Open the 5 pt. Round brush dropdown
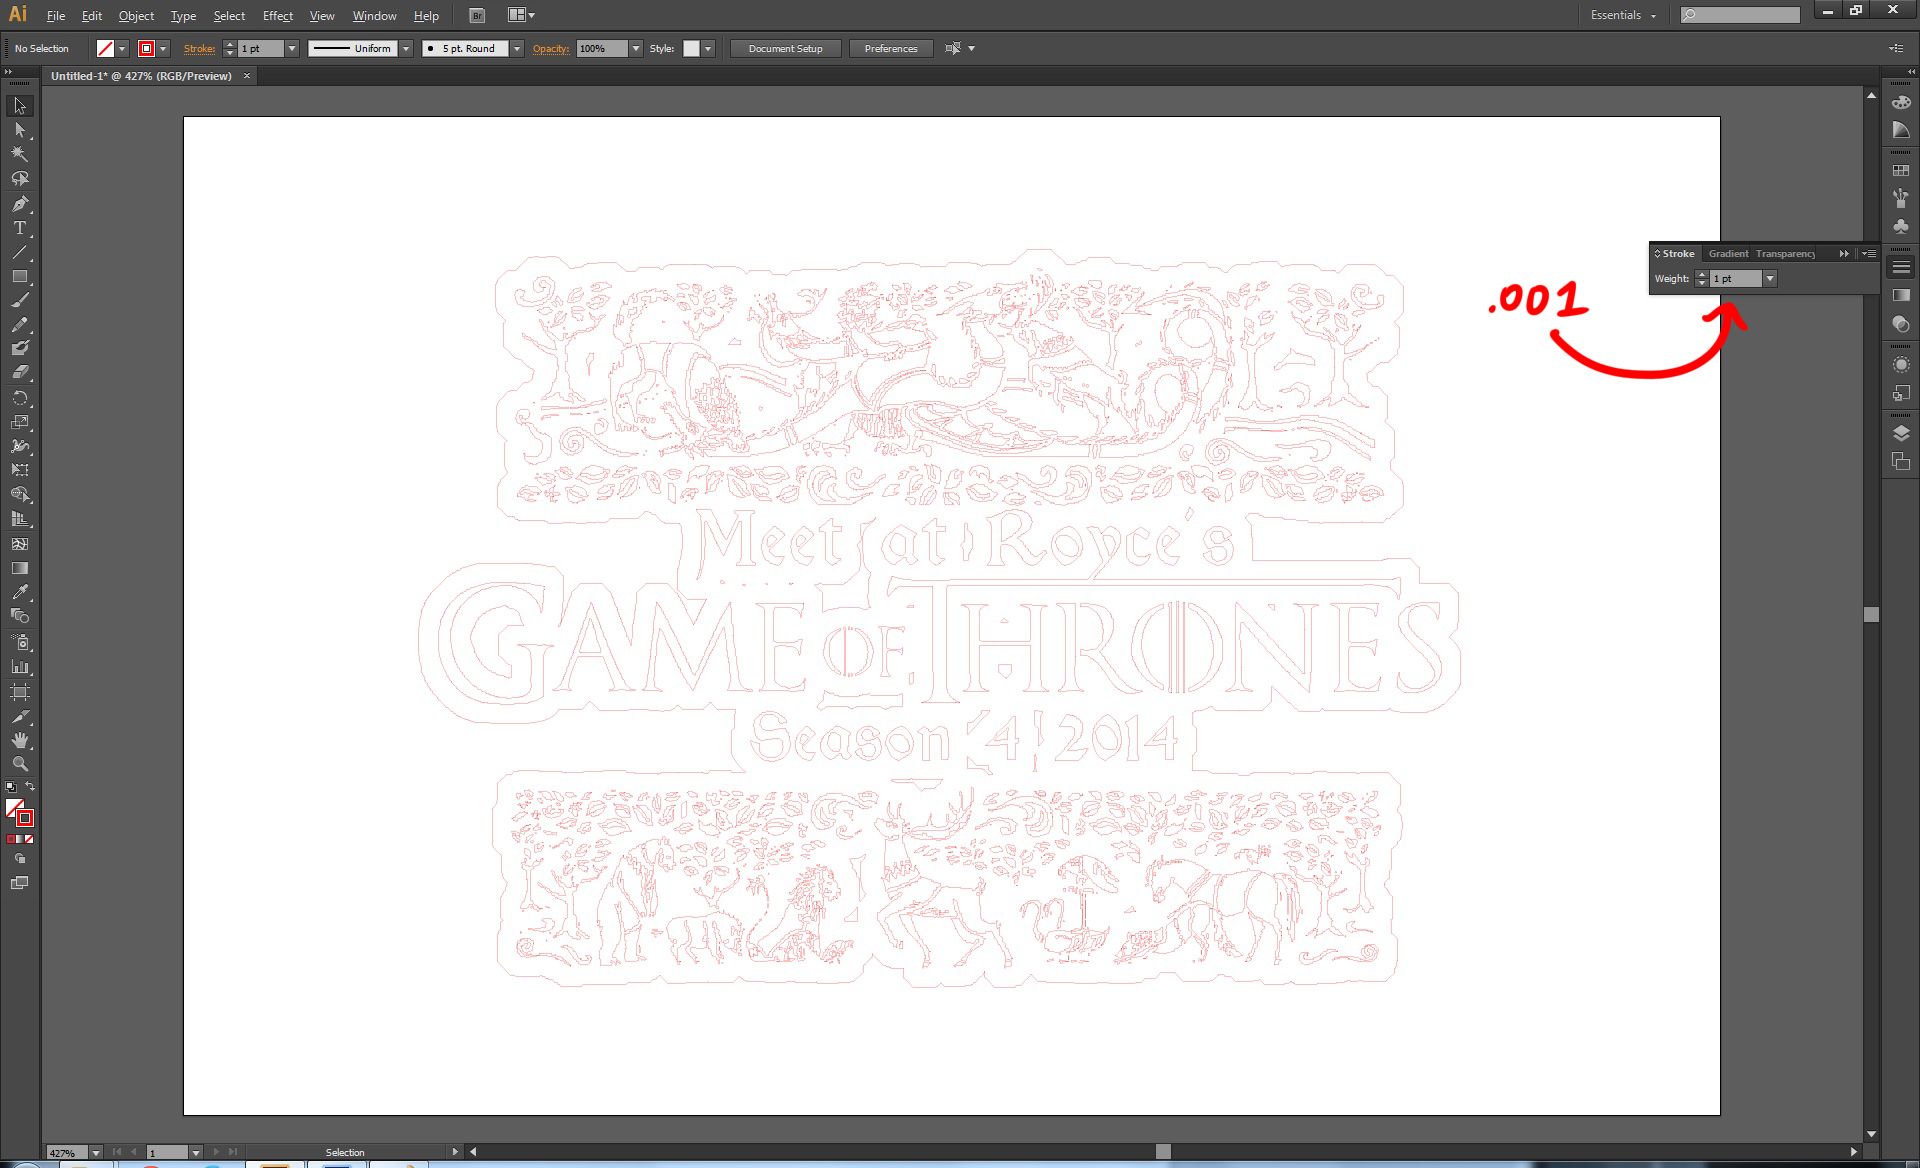 click(x=517, y=49)
